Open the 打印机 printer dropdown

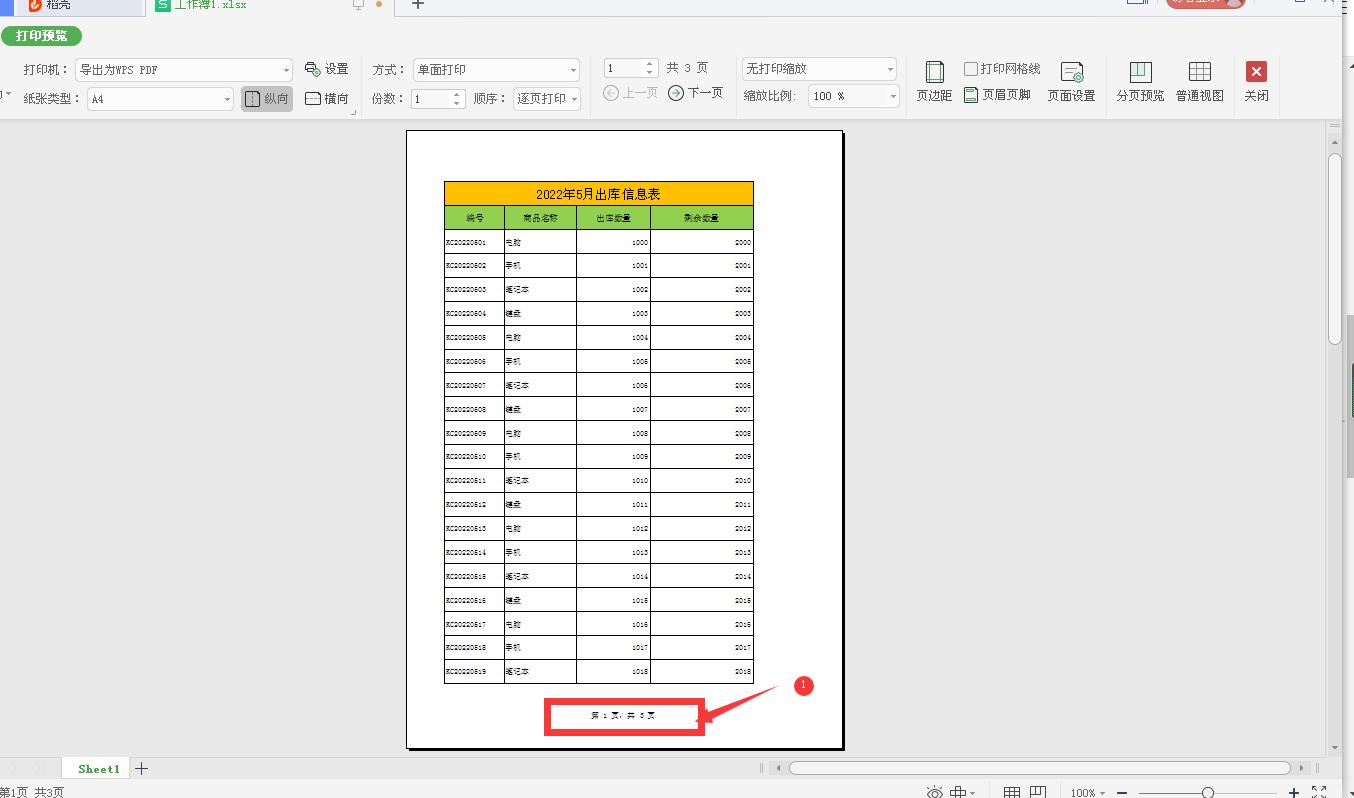[x=183, y=68]
